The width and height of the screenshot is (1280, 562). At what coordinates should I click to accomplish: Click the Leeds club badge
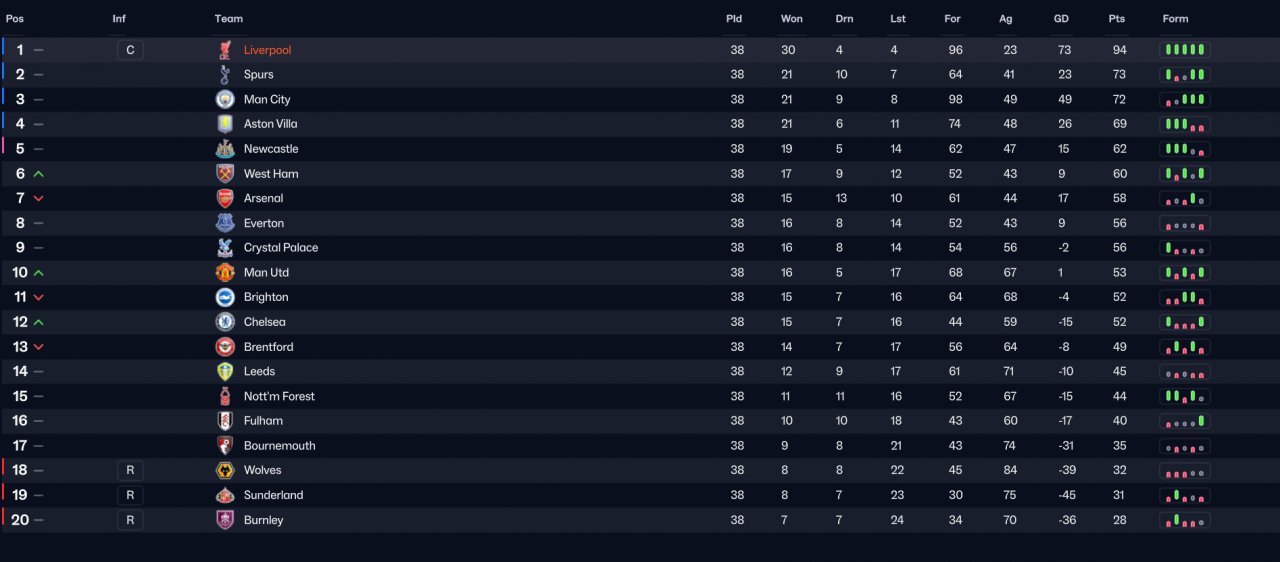[x=225, y=371]
